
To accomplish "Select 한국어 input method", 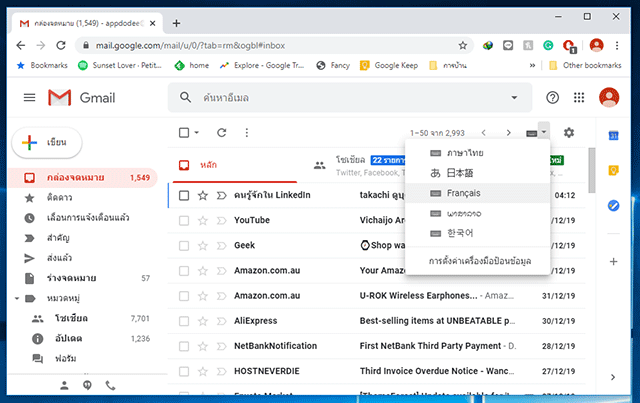I will [x=478, y=233].
